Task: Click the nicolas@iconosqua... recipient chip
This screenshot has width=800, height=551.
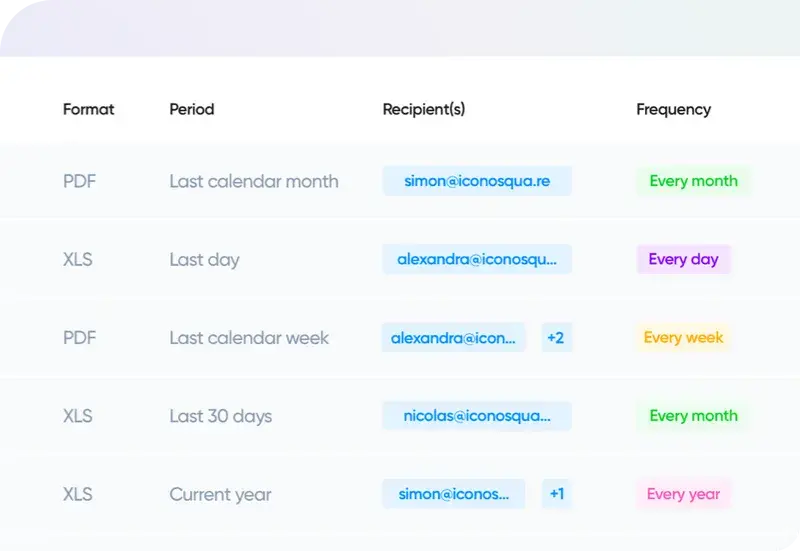Action: click(476, 416)
